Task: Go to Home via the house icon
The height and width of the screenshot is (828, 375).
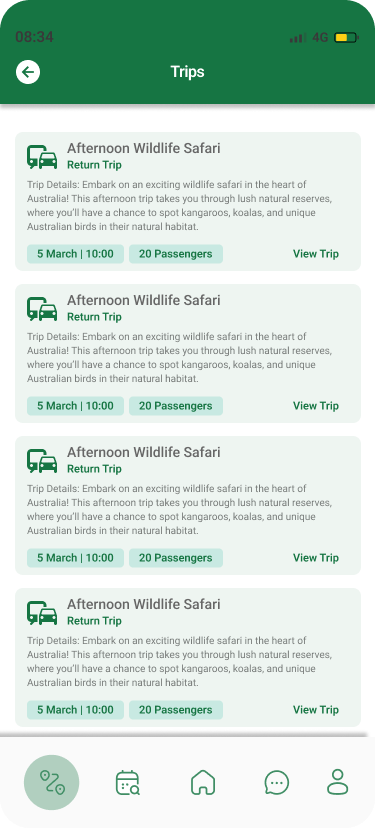Action: tap(203, 782)
